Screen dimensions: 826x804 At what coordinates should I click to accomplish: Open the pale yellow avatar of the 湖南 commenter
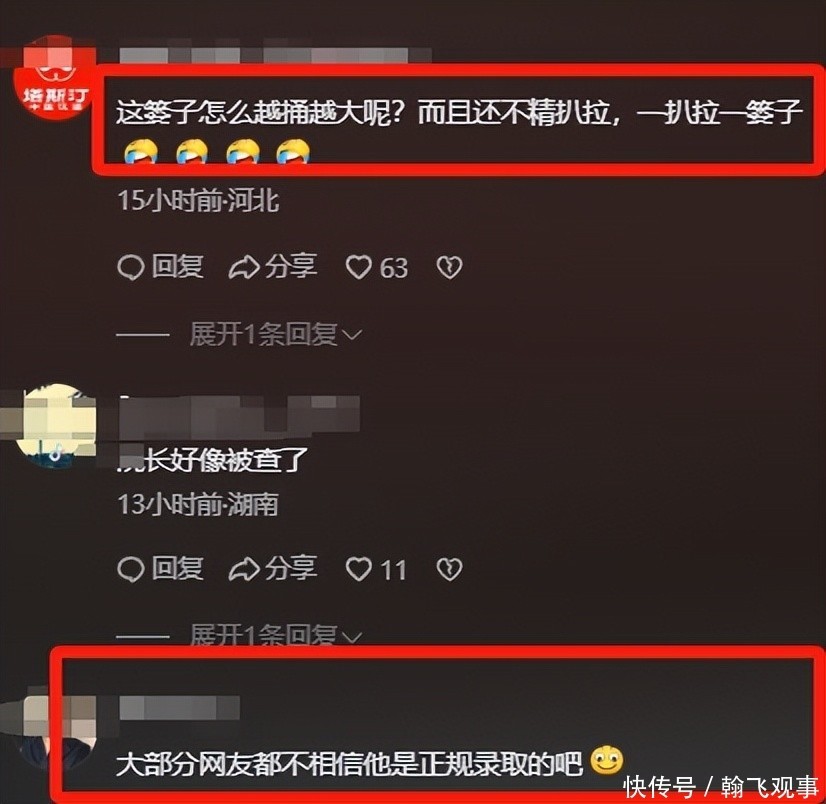click(56, 426)
